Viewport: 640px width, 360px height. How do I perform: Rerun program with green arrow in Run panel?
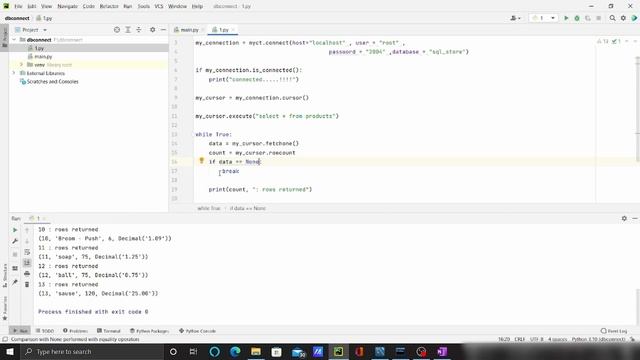15,230
